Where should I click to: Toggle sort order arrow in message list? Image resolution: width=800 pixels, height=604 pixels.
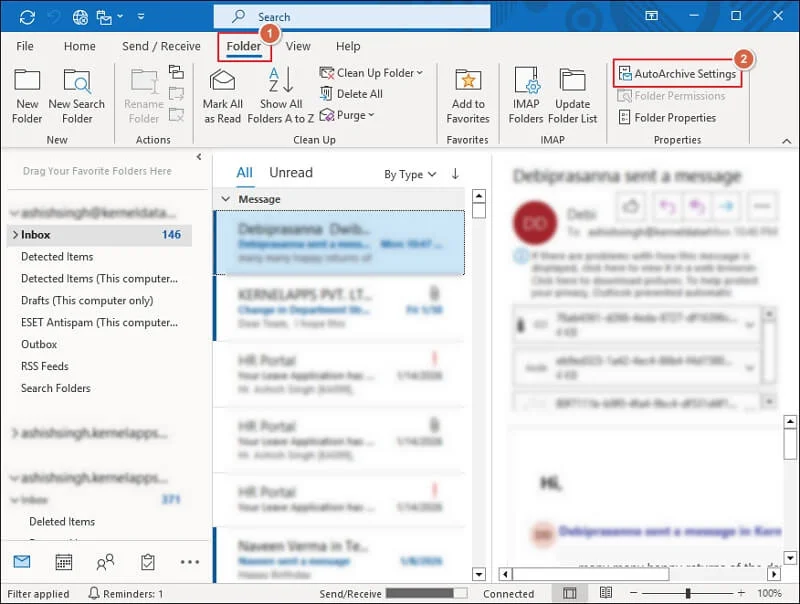[455, 174]
